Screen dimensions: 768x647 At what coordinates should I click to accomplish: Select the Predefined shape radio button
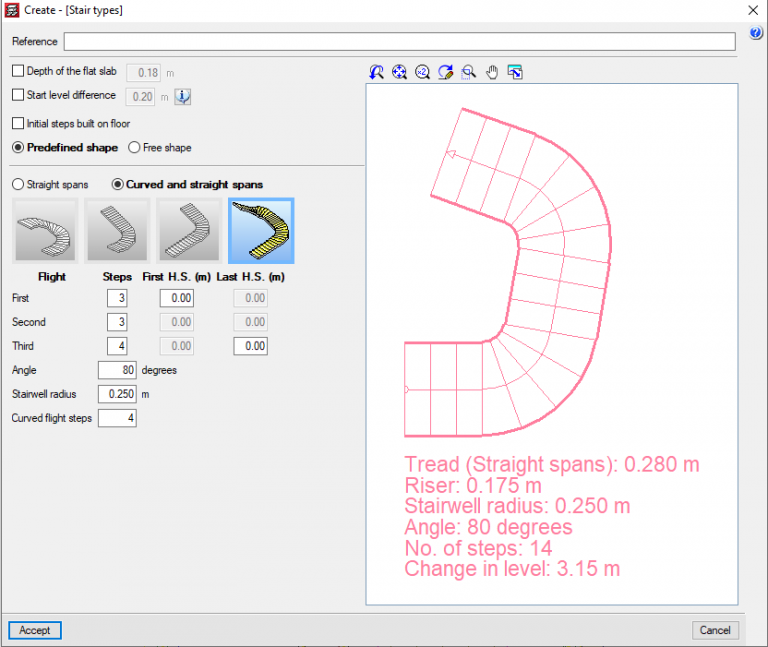click(18, 147)
